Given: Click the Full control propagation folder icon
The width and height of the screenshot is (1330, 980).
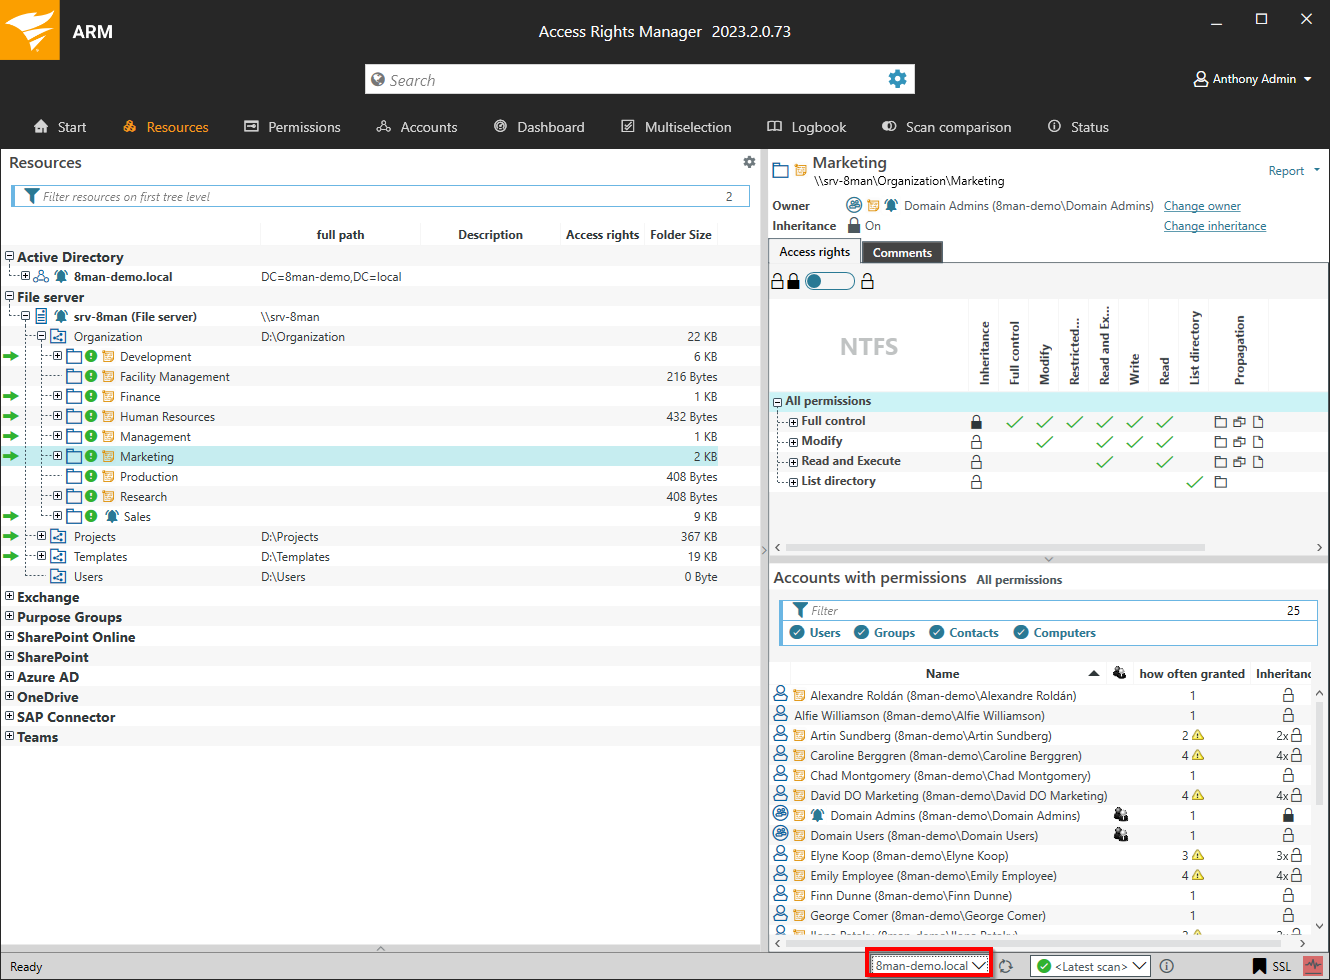Looking at the screenshot, I should coord(1220,422).
